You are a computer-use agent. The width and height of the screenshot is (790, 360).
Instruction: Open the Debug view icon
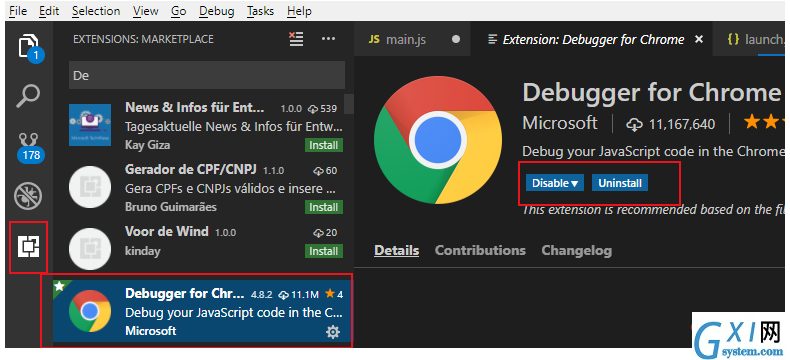click(x=28, y=196)
